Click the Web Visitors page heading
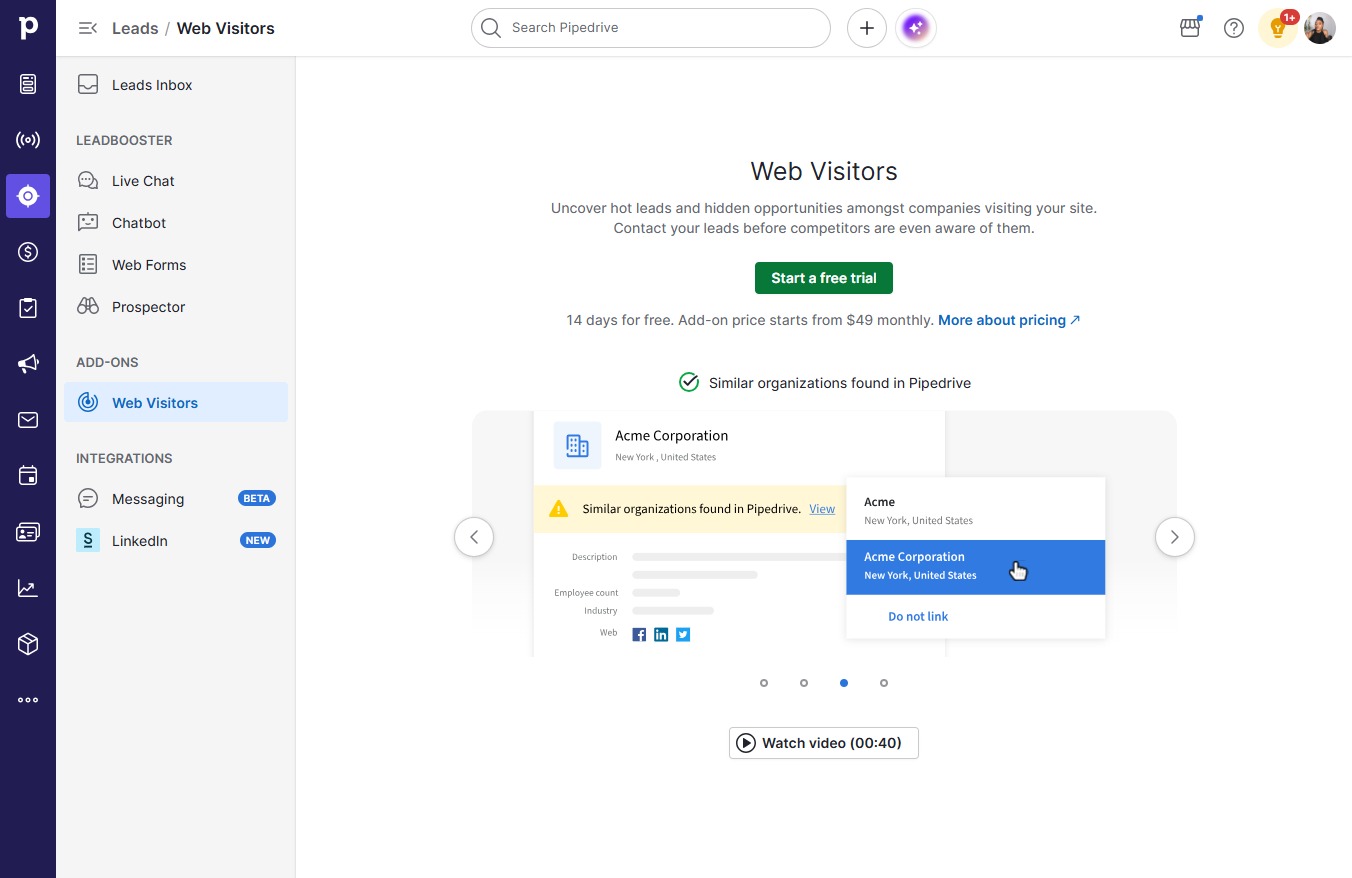The width and height of the screenshot is (1352, 878). 824,171
